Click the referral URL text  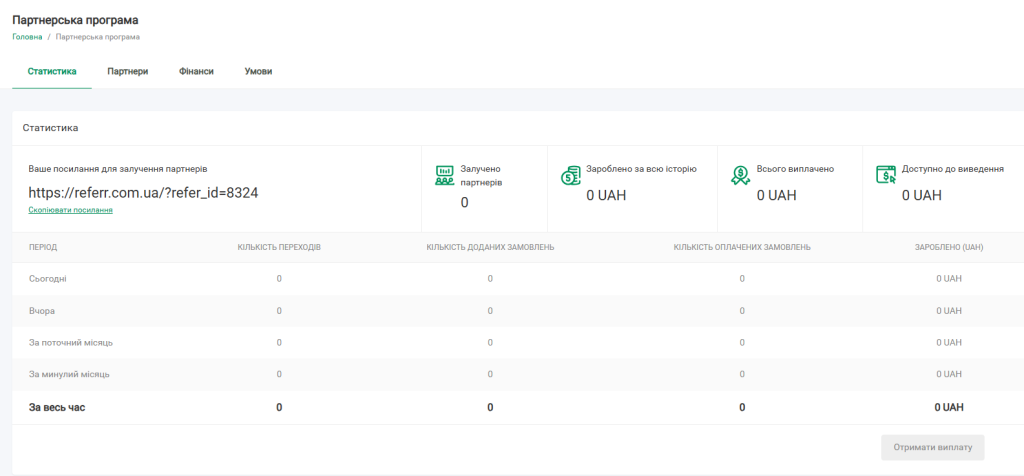click(x=143, y=192)
